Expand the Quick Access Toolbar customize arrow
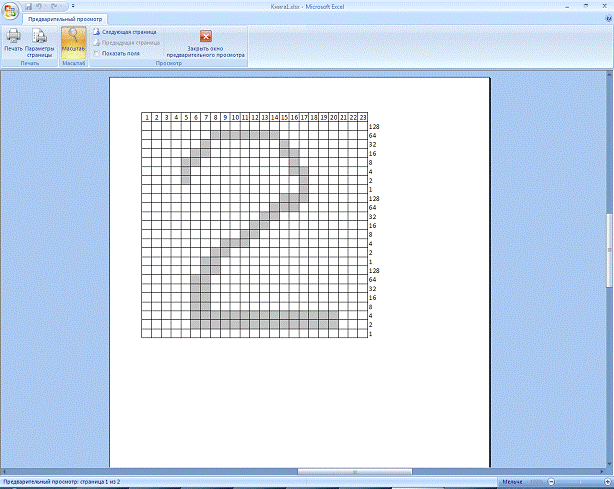614x489 pixels. coord(73,6)
